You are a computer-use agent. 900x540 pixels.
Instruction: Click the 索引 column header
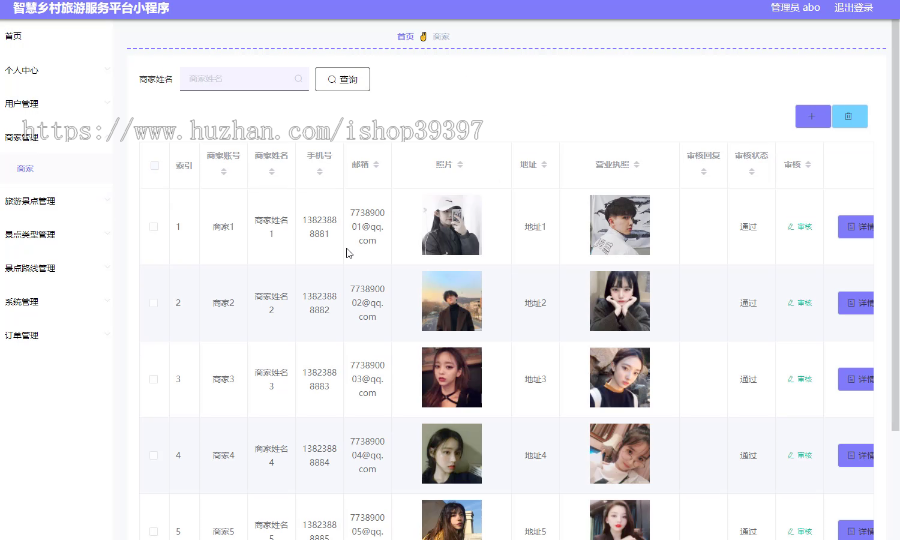(184, 165)
